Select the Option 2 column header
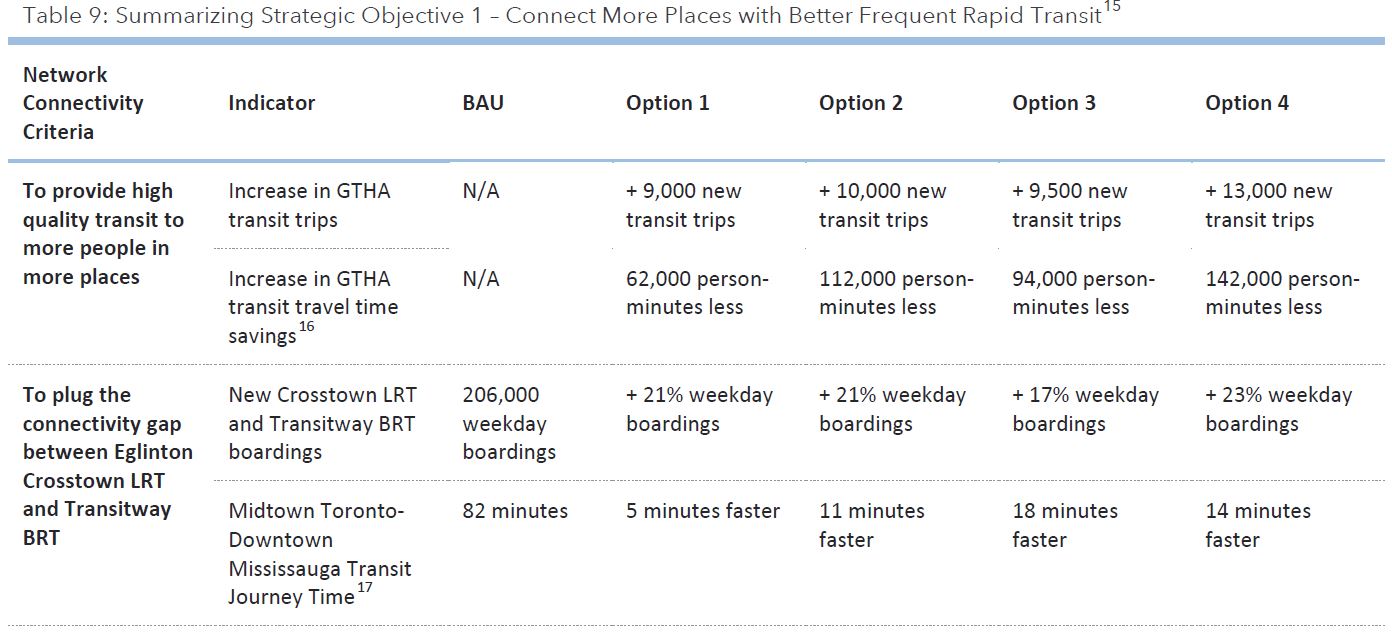 [861, 103]
